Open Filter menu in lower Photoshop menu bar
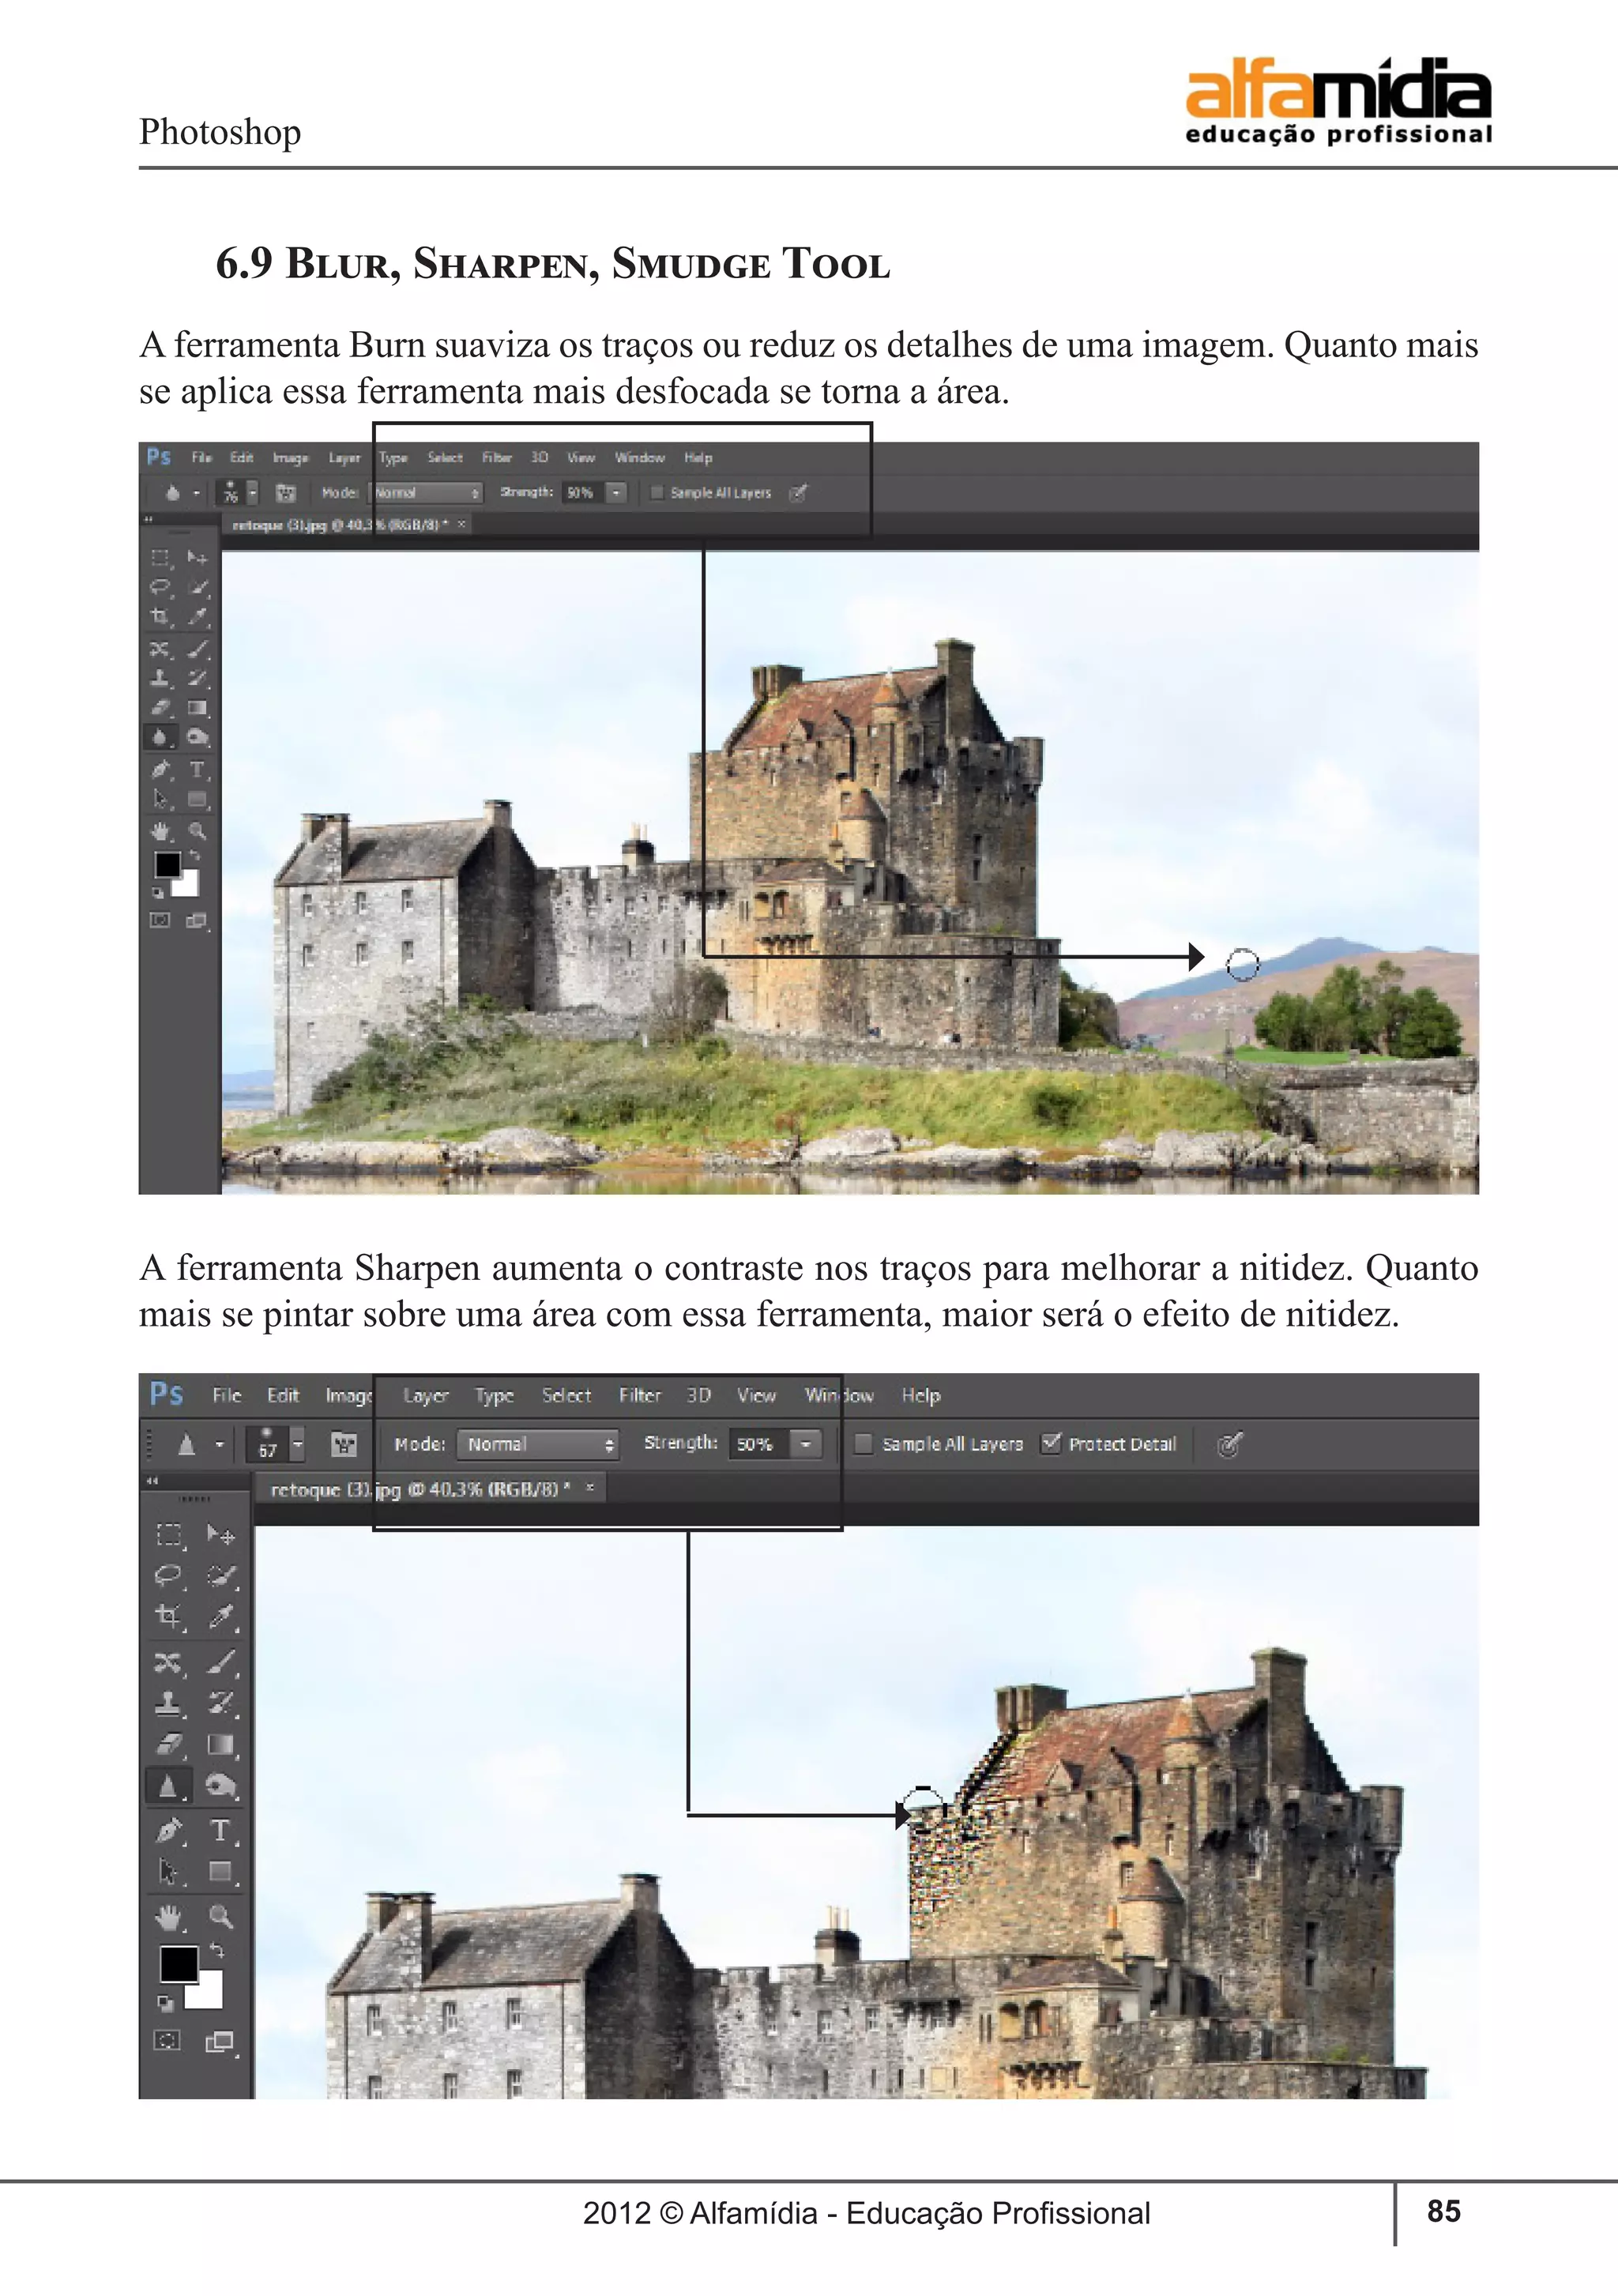This screenshot has height=2296, width=1618. click(x=639, y=1395)
